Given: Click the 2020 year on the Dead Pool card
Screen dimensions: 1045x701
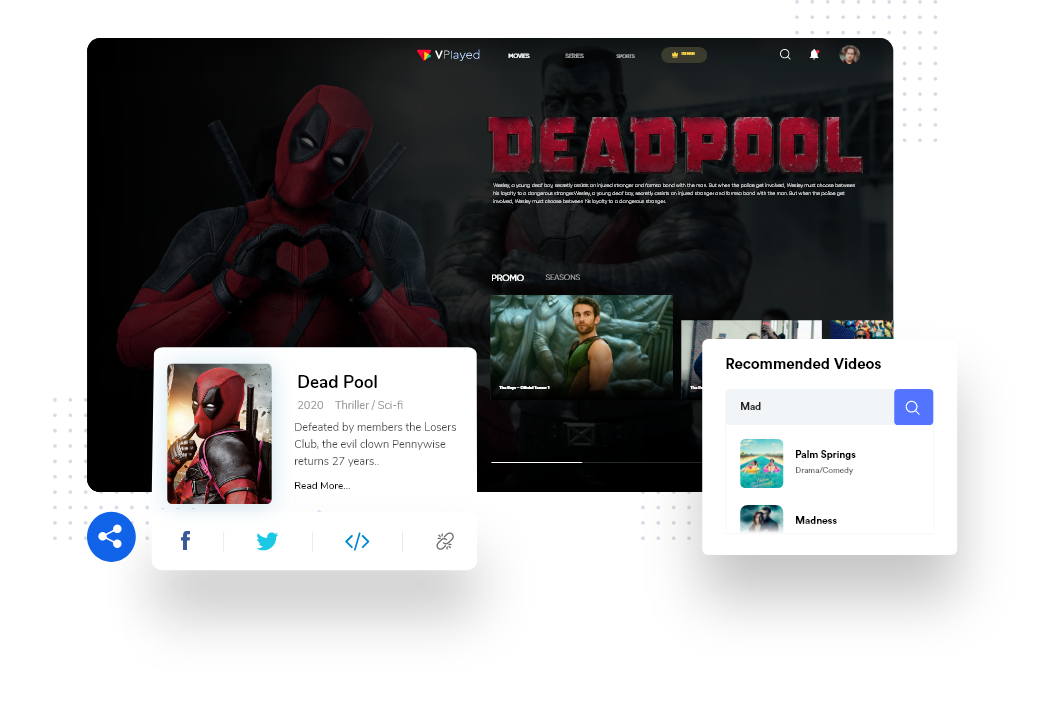Looking at the screenshot, I should 310,405.
